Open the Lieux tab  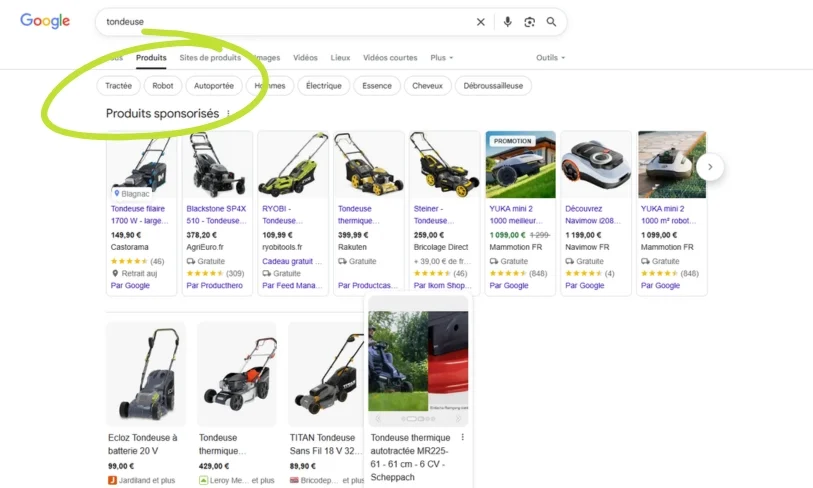(340, 58)
